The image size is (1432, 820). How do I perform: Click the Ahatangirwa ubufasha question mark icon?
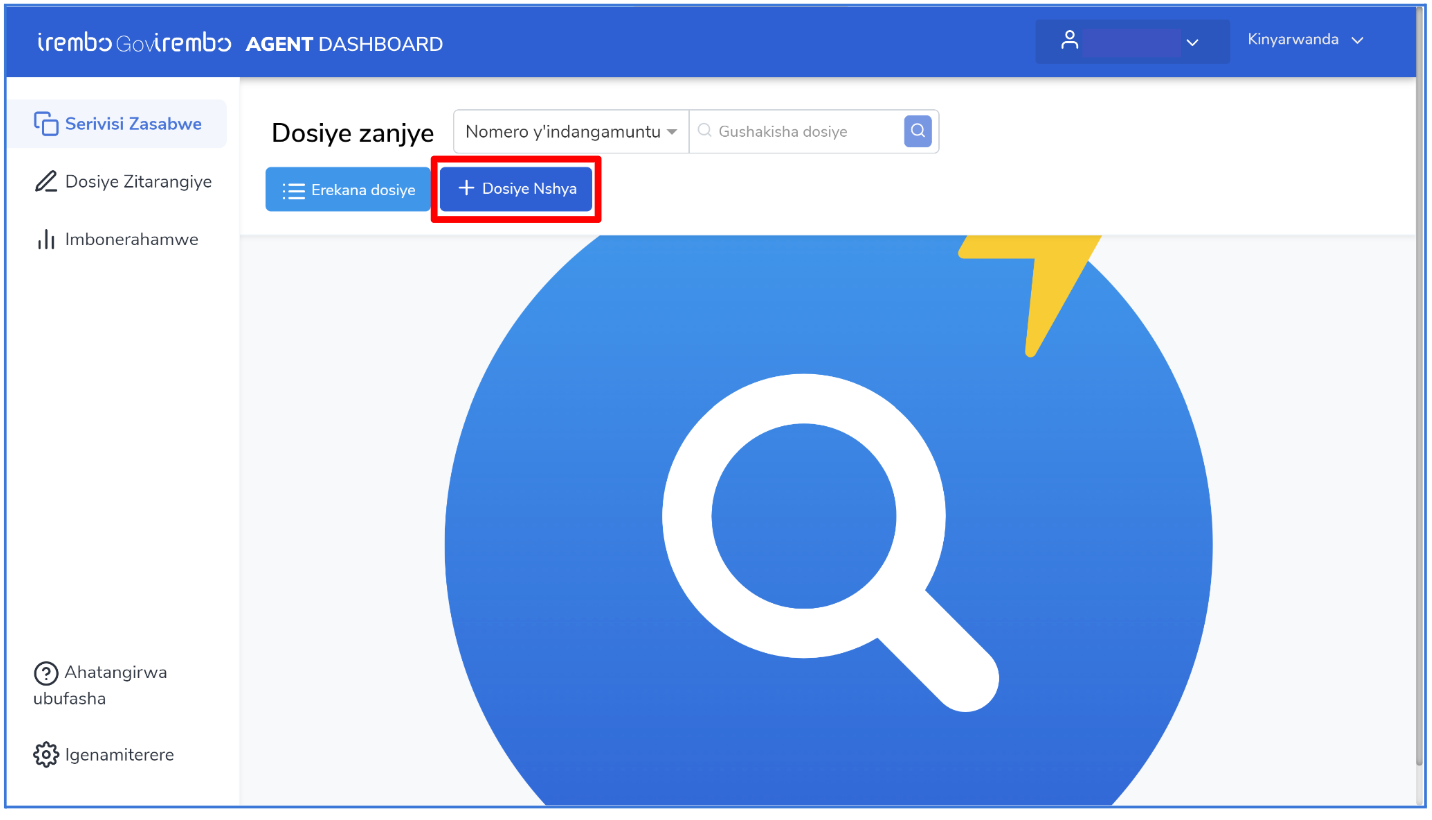pyautogui.click(x=46, y=673)
